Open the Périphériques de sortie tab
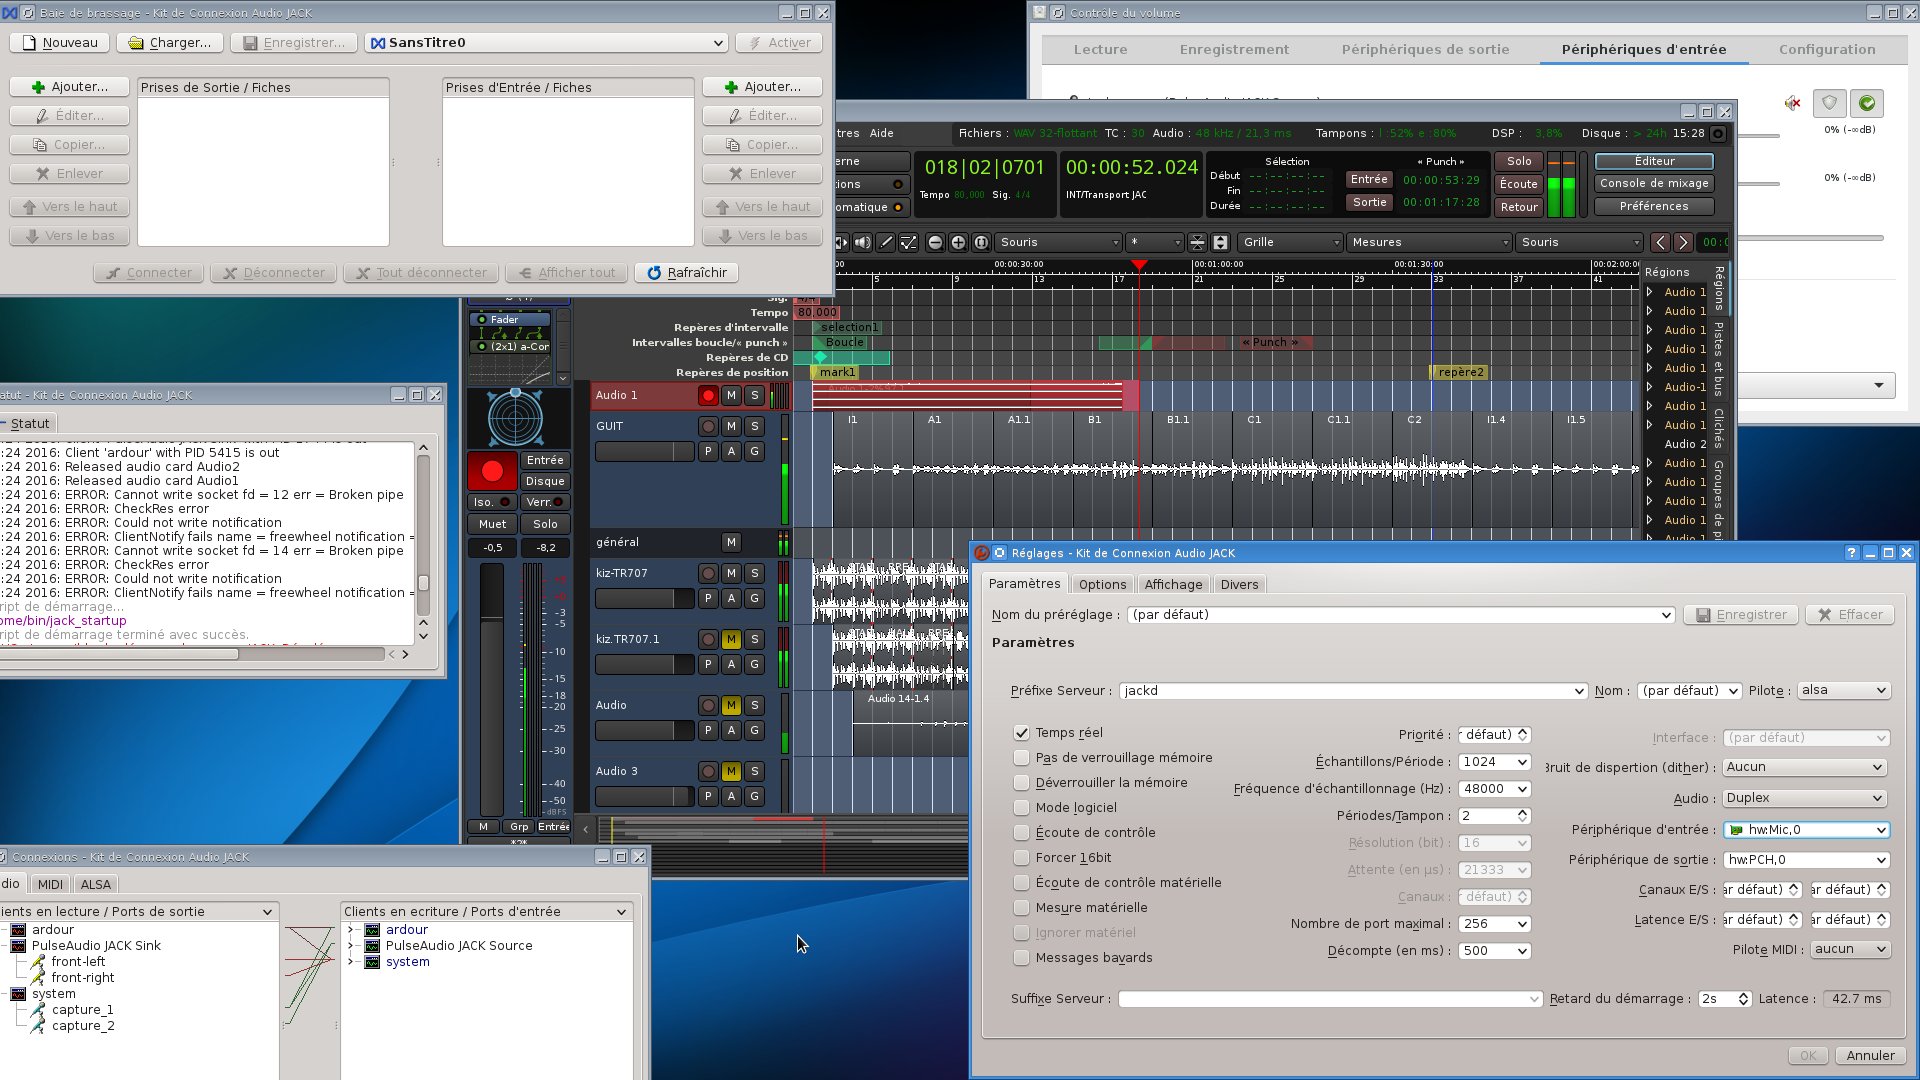 tap(1425, 49)
